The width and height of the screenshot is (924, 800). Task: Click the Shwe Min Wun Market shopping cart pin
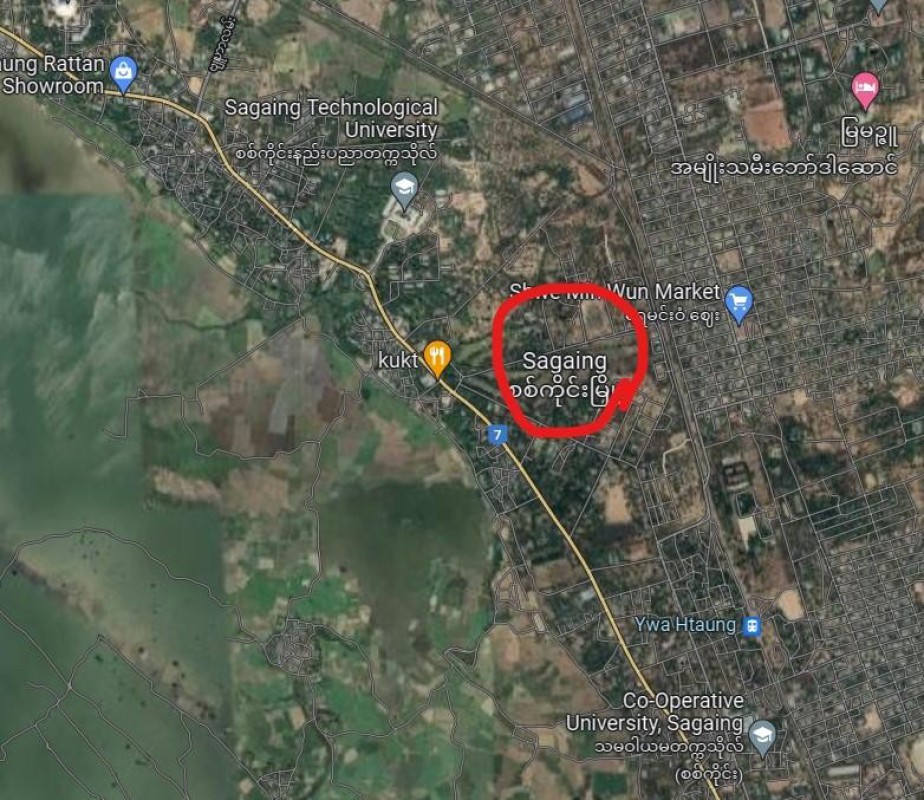[x=740, y=304]
